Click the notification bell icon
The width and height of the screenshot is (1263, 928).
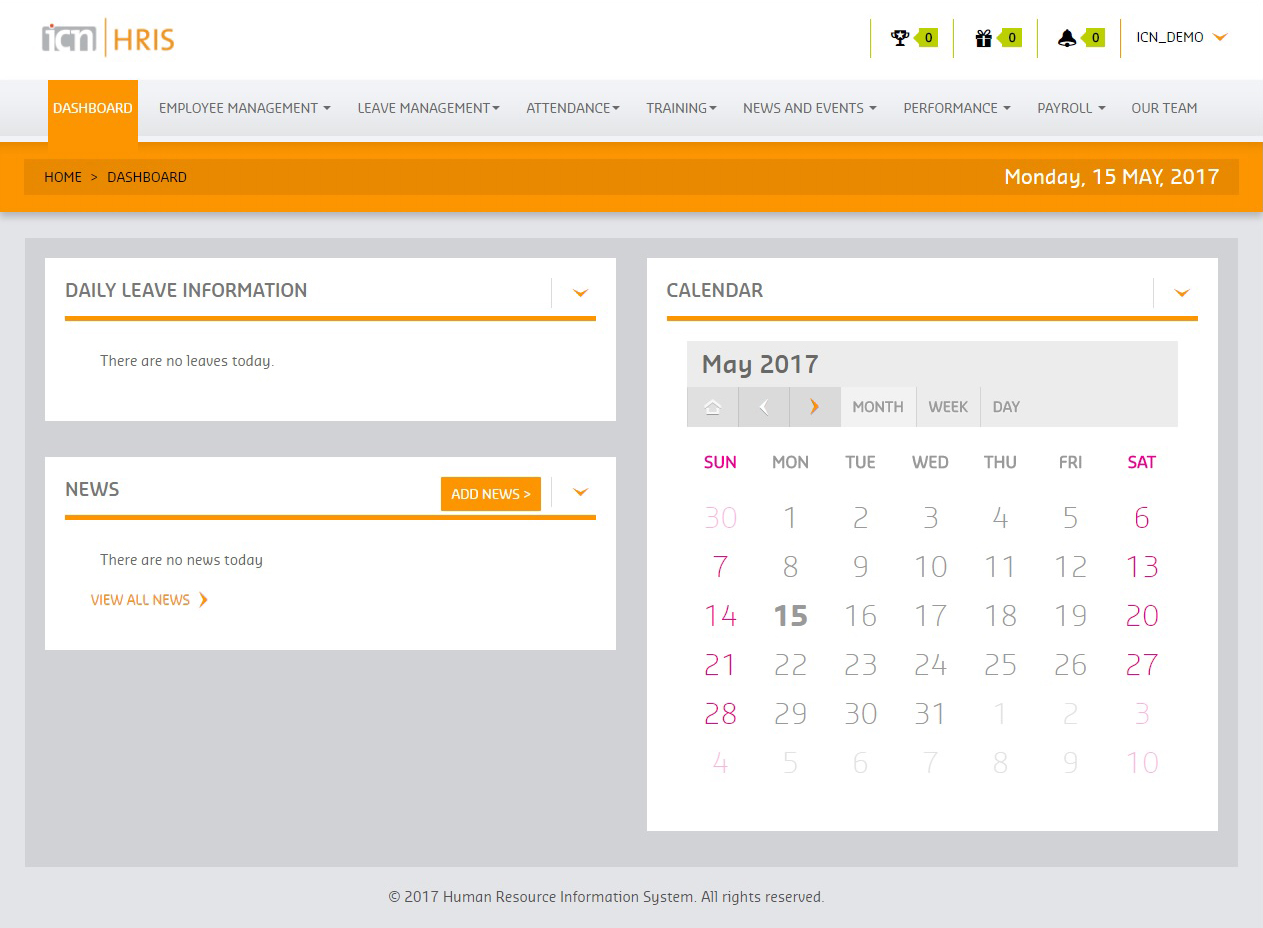point(1067,38)
